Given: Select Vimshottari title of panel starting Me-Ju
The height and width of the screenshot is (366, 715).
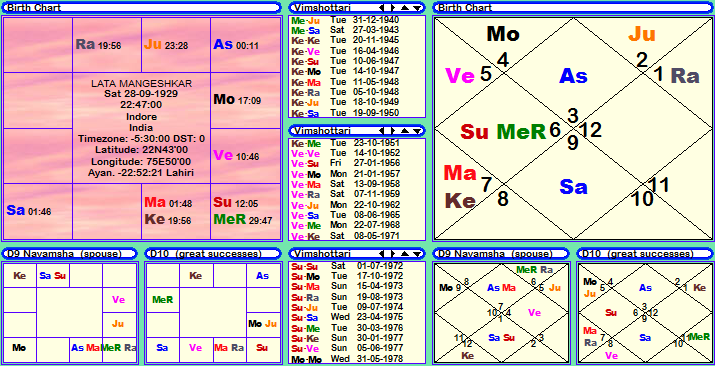Looking at the screenshot, I should click(x=322, y=8).
